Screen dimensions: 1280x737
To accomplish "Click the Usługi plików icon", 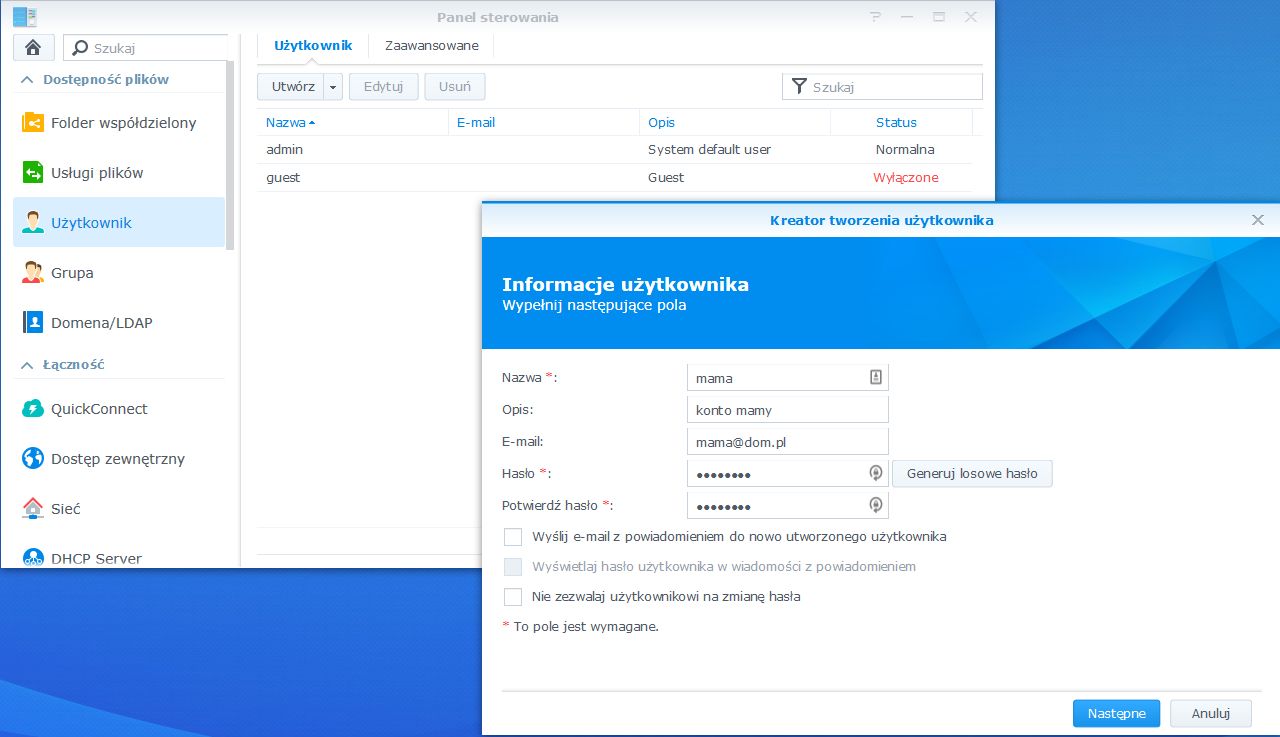I will pos(33,173).
